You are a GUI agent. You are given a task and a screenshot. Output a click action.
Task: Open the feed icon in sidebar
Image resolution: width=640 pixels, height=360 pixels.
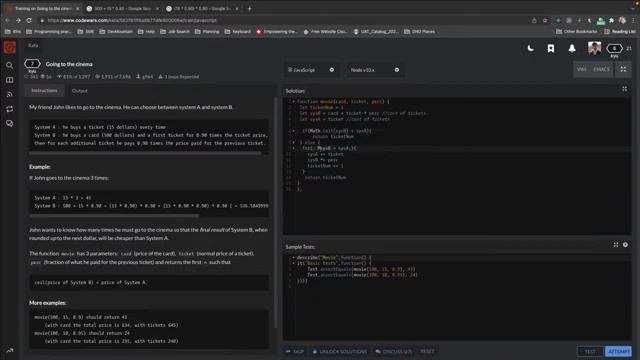(x=9, y=94)
